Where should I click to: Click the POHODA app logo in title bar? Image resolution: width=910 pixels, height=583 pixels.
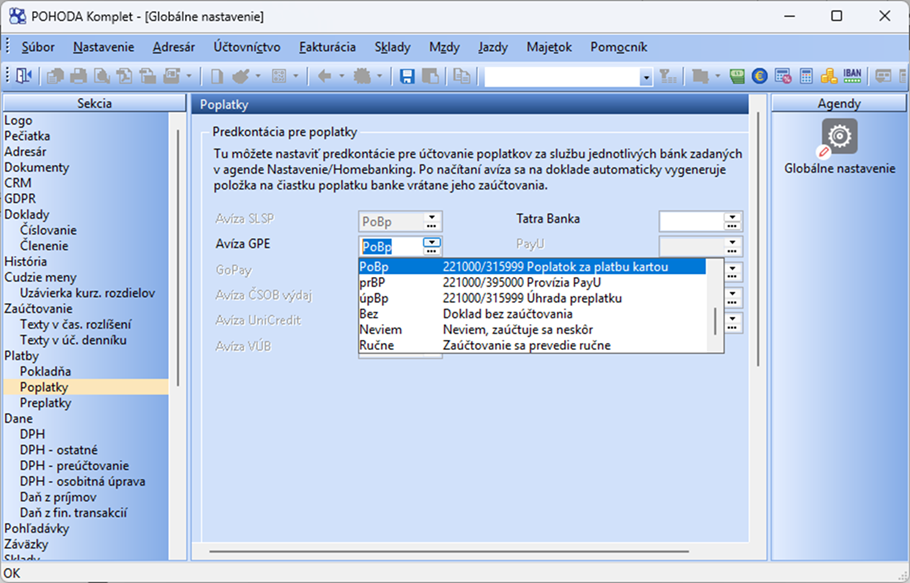tap(17, 16)
